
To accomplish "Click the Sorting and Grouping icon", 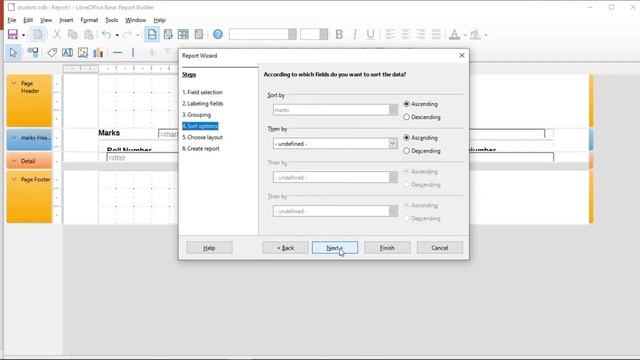I will 183,35.
